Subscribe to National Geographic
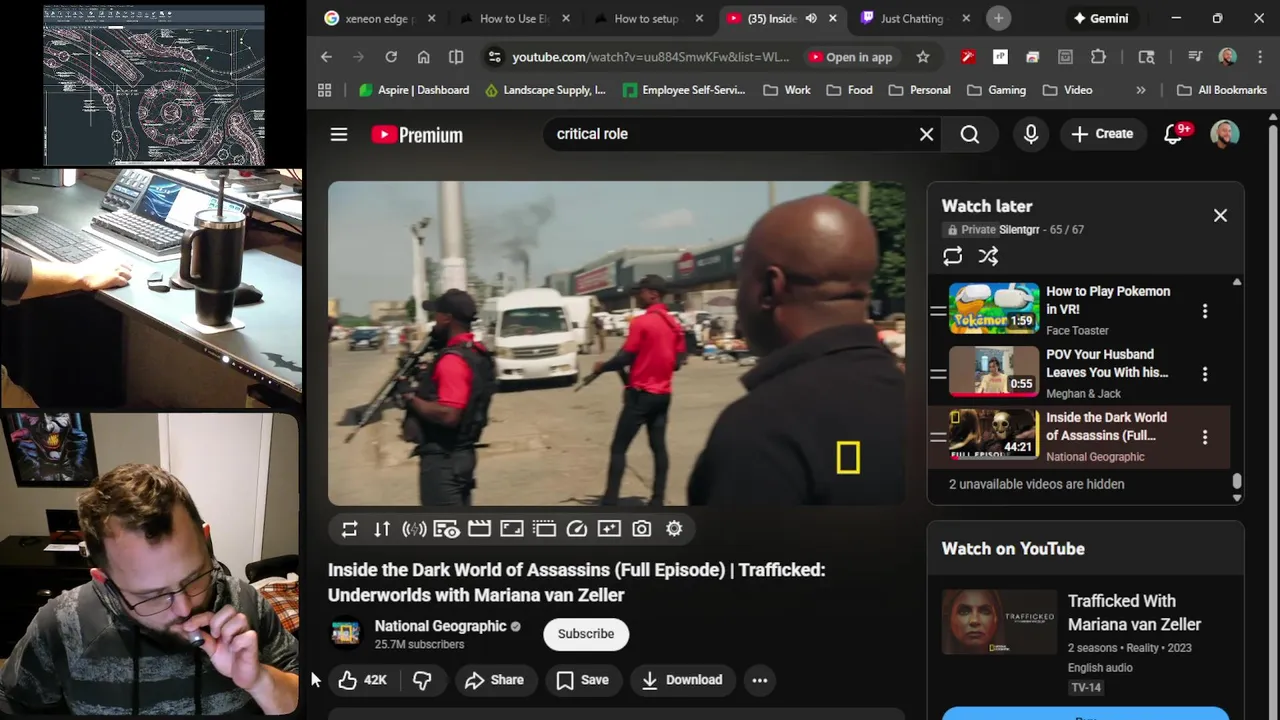Viewport: 1280px width, 720px height. pyautogui.click(x=586, y=634)
